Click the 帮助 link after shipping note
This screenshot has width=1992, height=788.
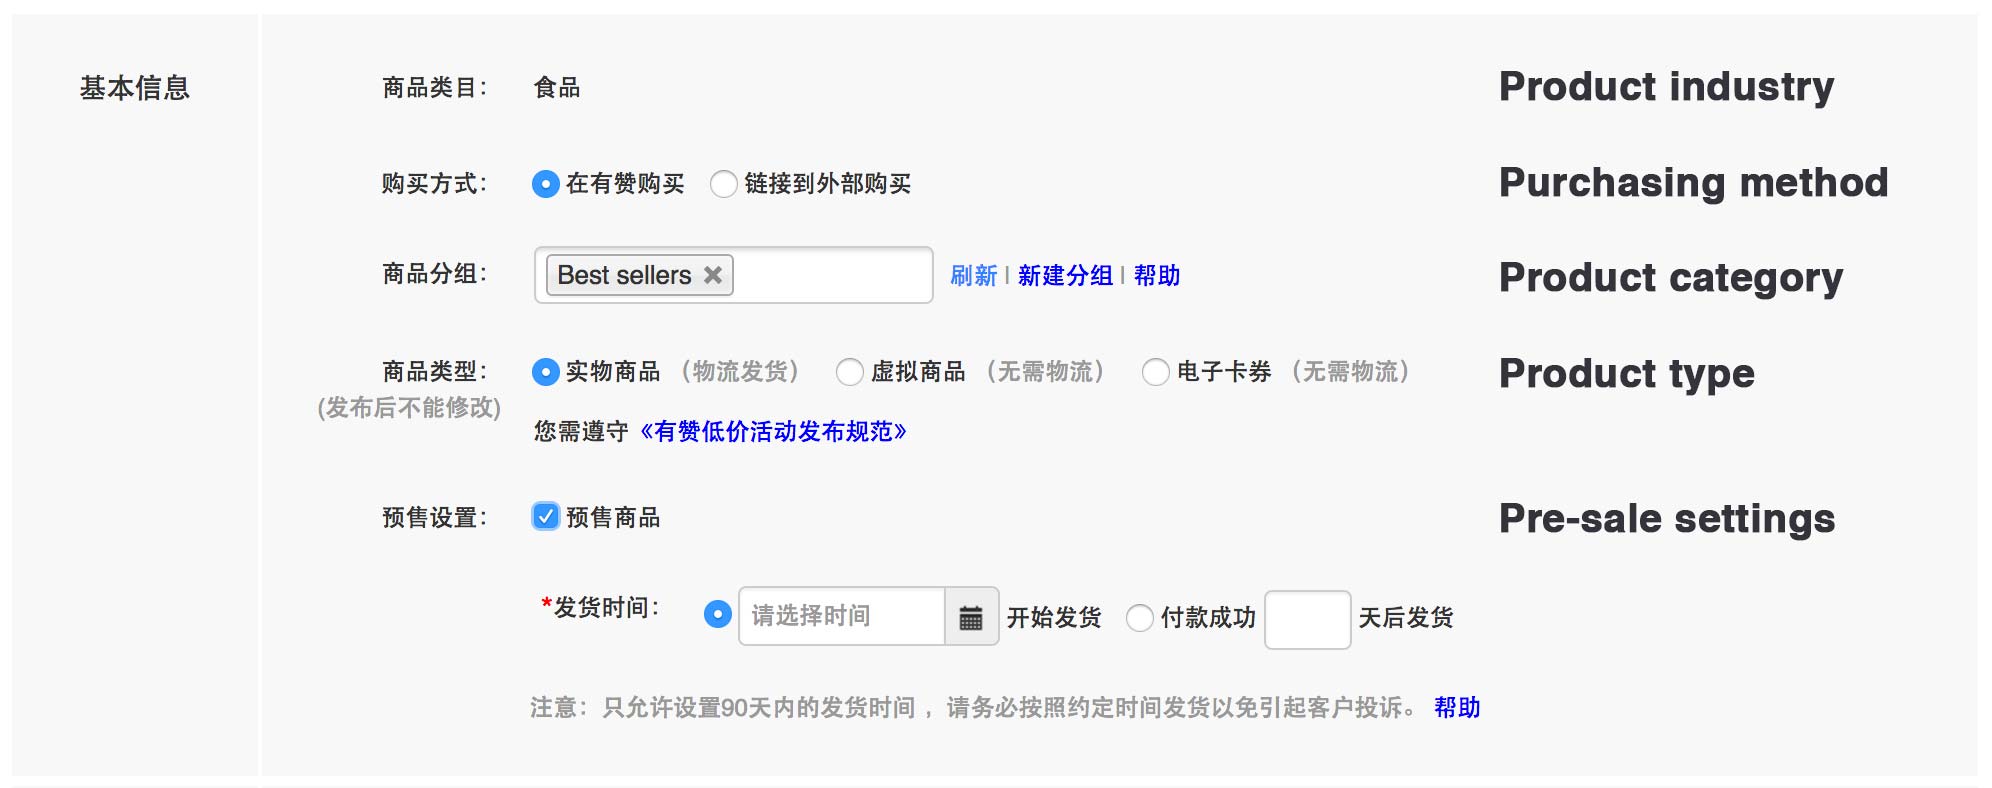pos(1457,707)
